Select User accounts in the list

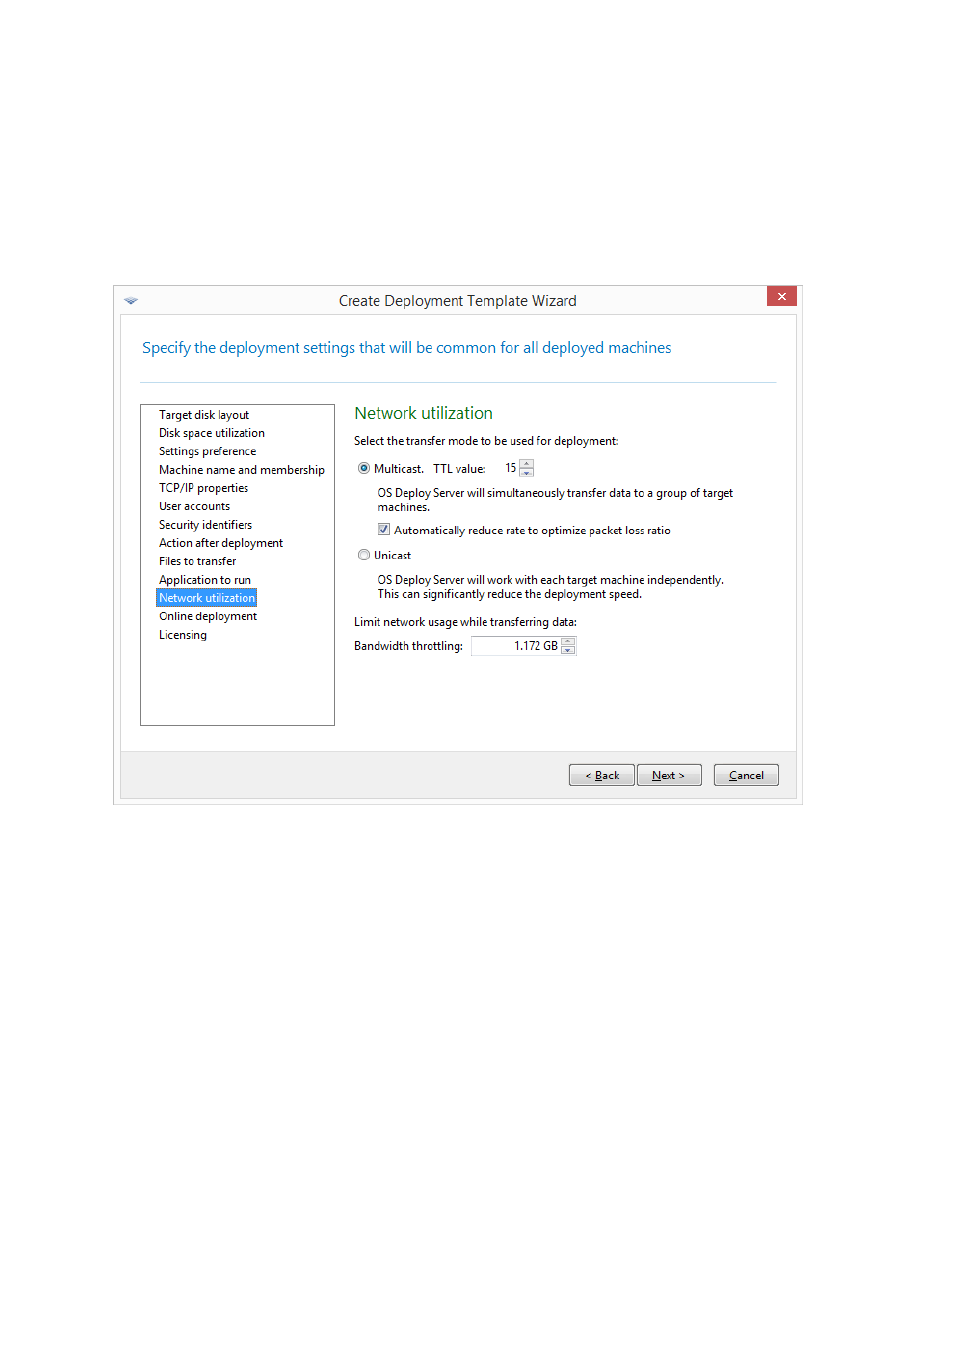pos(194,506)
